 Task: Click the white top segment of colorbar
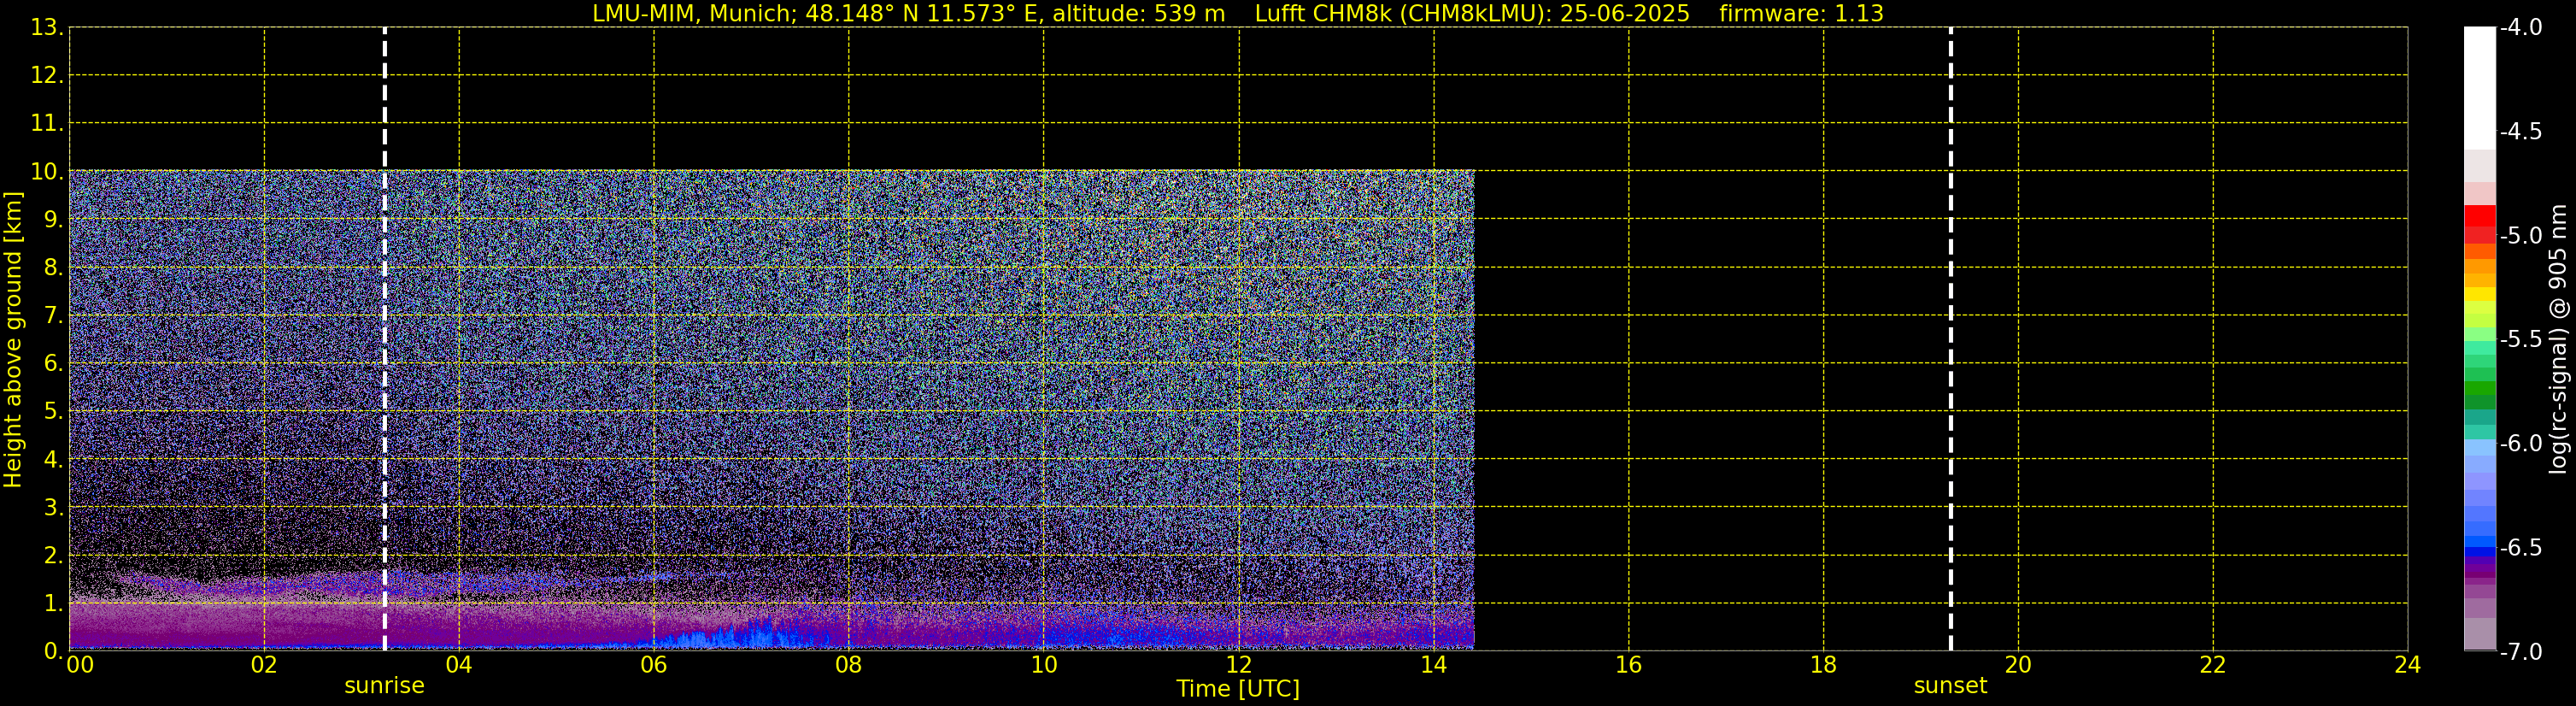(x=2479, y=88)
